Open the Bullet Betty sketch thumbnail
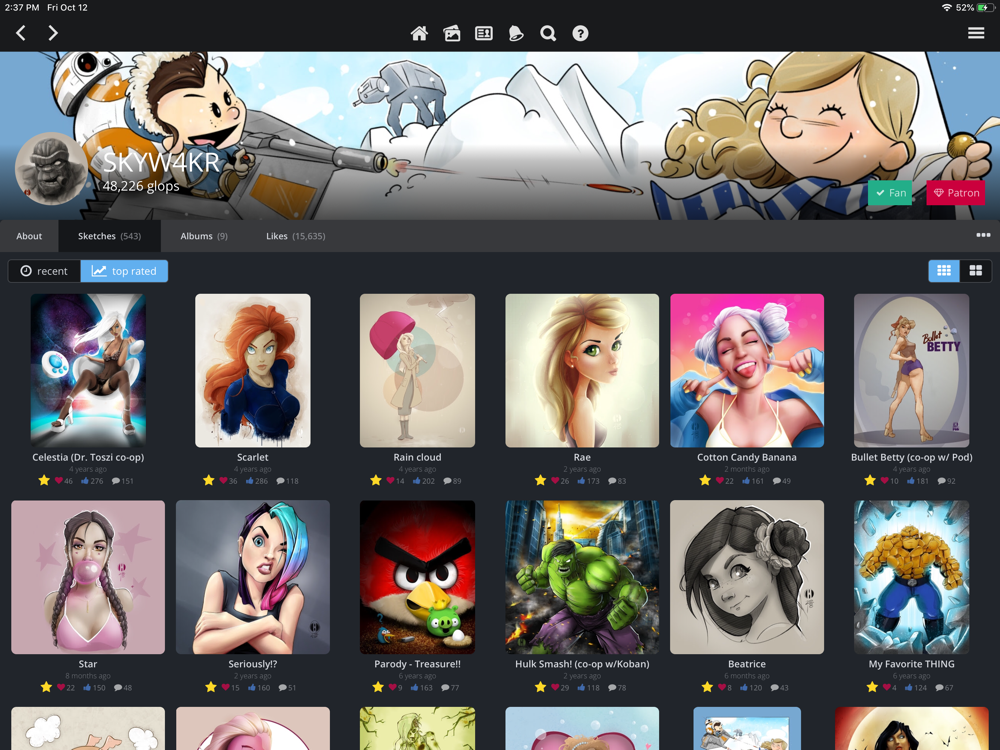1000x750 pixels. 911,371
